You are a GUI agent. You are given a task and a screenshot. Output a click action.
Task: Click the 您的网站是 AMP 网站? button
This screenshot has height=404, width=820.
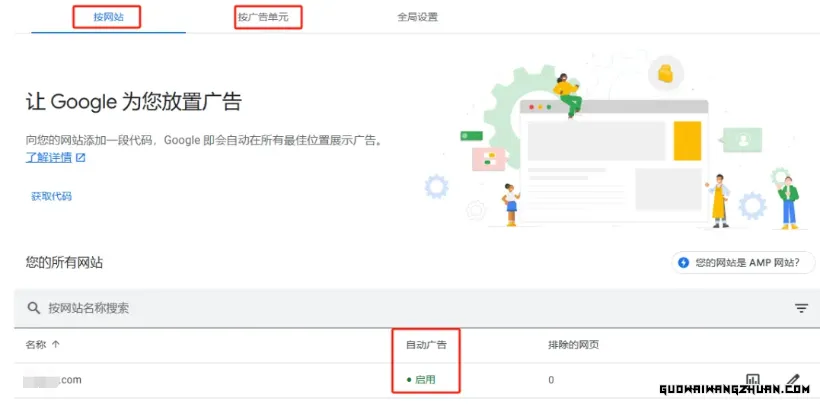743,262
